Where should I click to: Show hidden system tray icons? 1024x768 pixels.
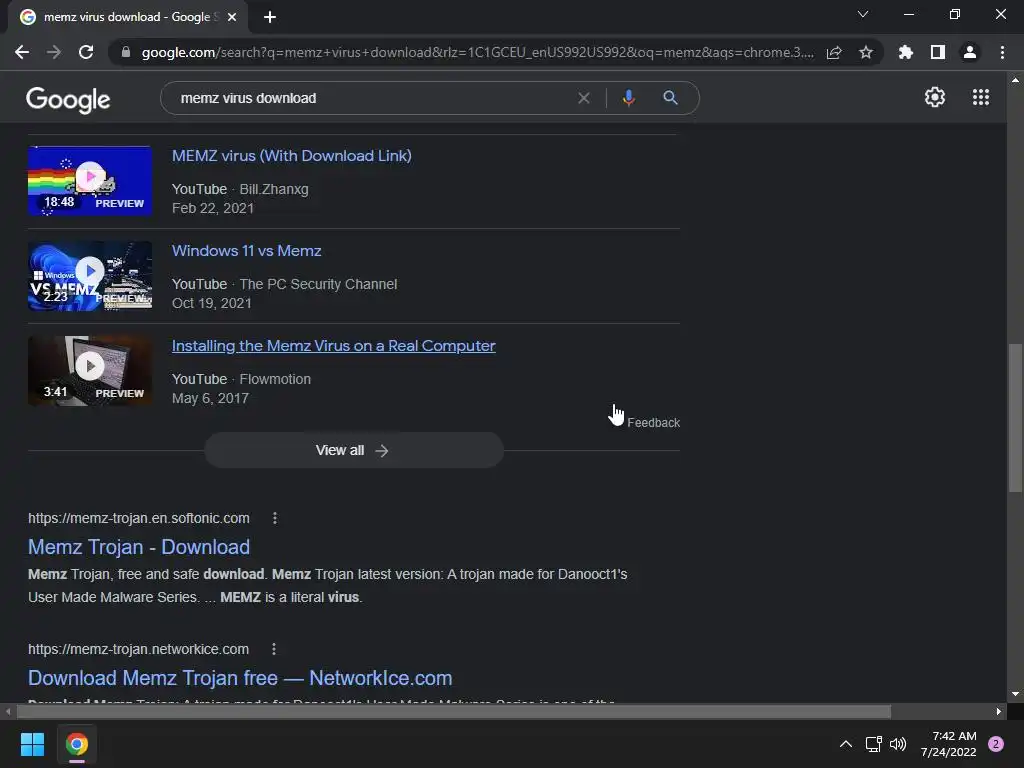[846, 744]
